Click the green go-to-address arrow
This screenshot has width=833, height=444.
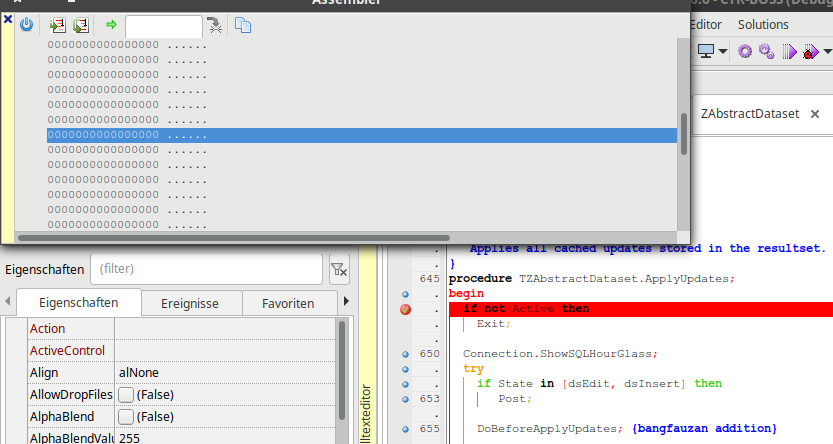(x=111, y=24)
